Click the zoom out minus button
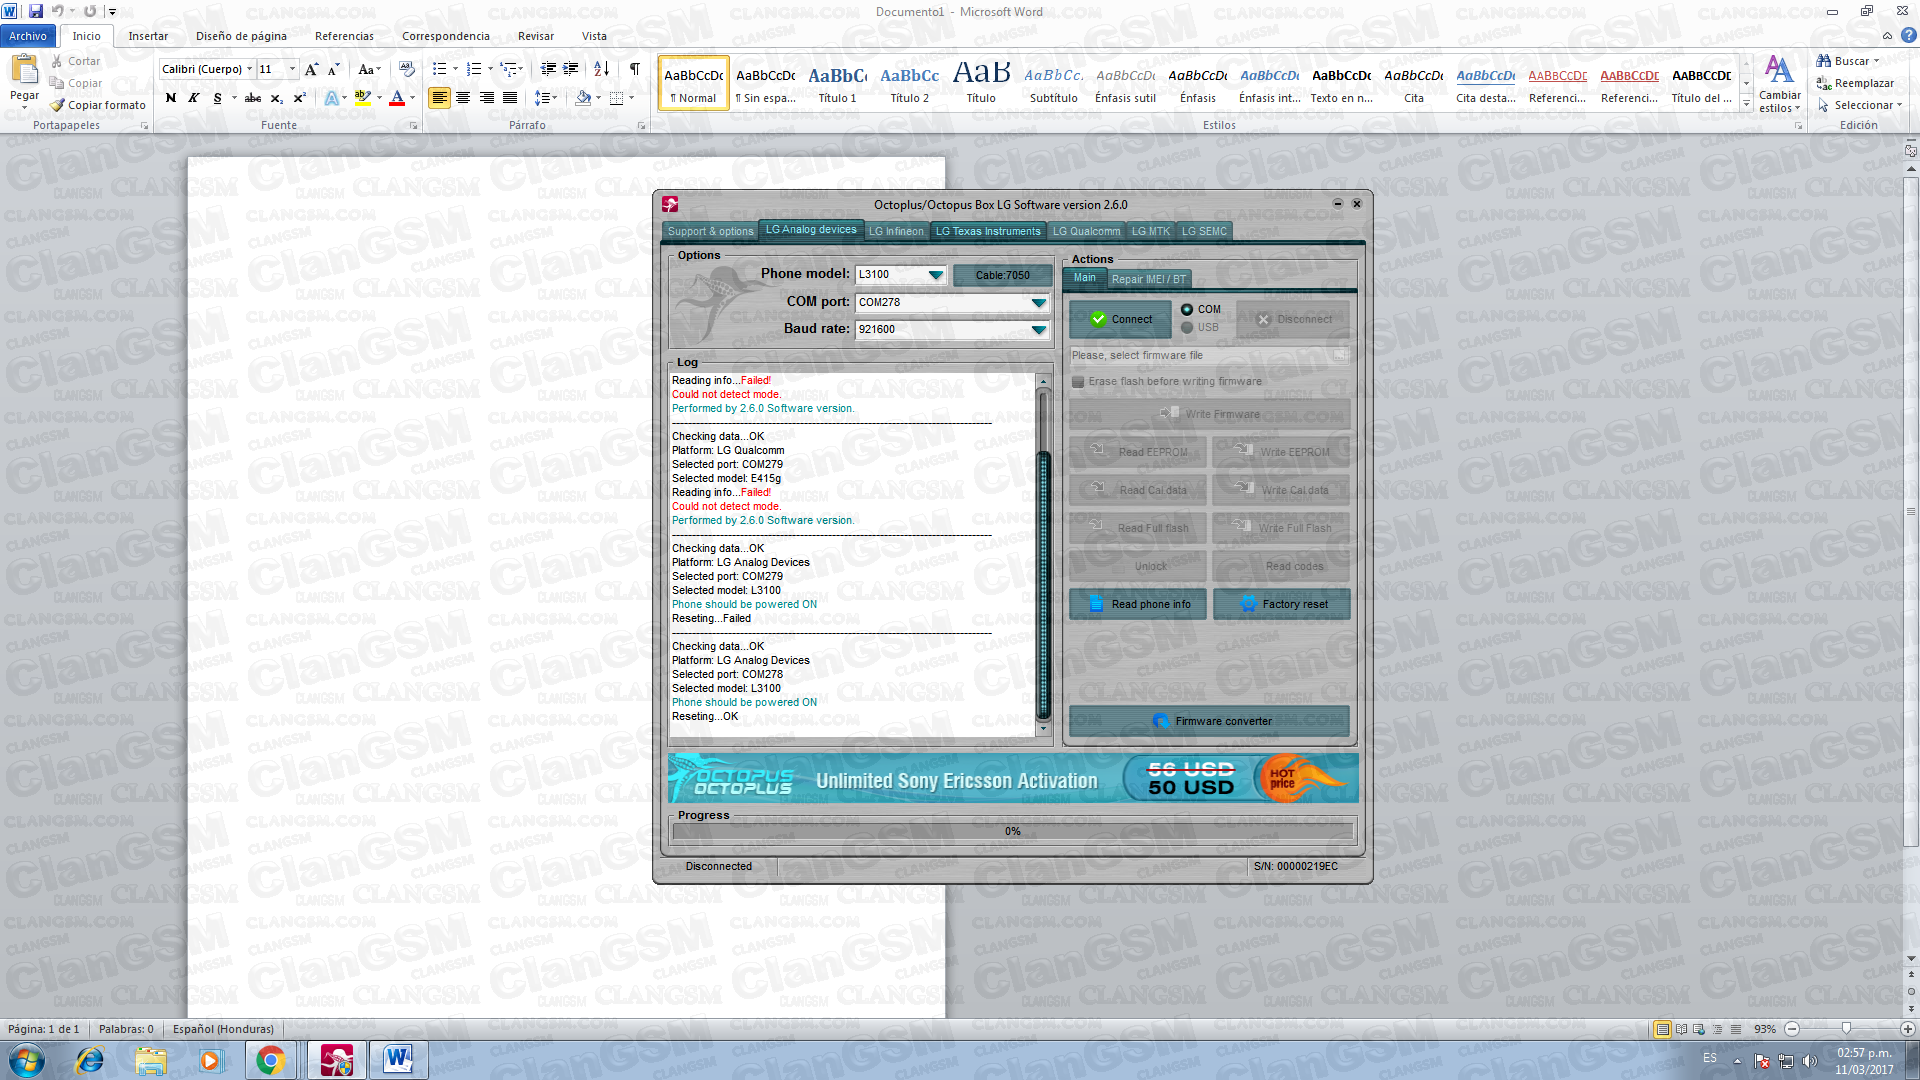1920x1080 pixels. (x=1792, y=1029)
